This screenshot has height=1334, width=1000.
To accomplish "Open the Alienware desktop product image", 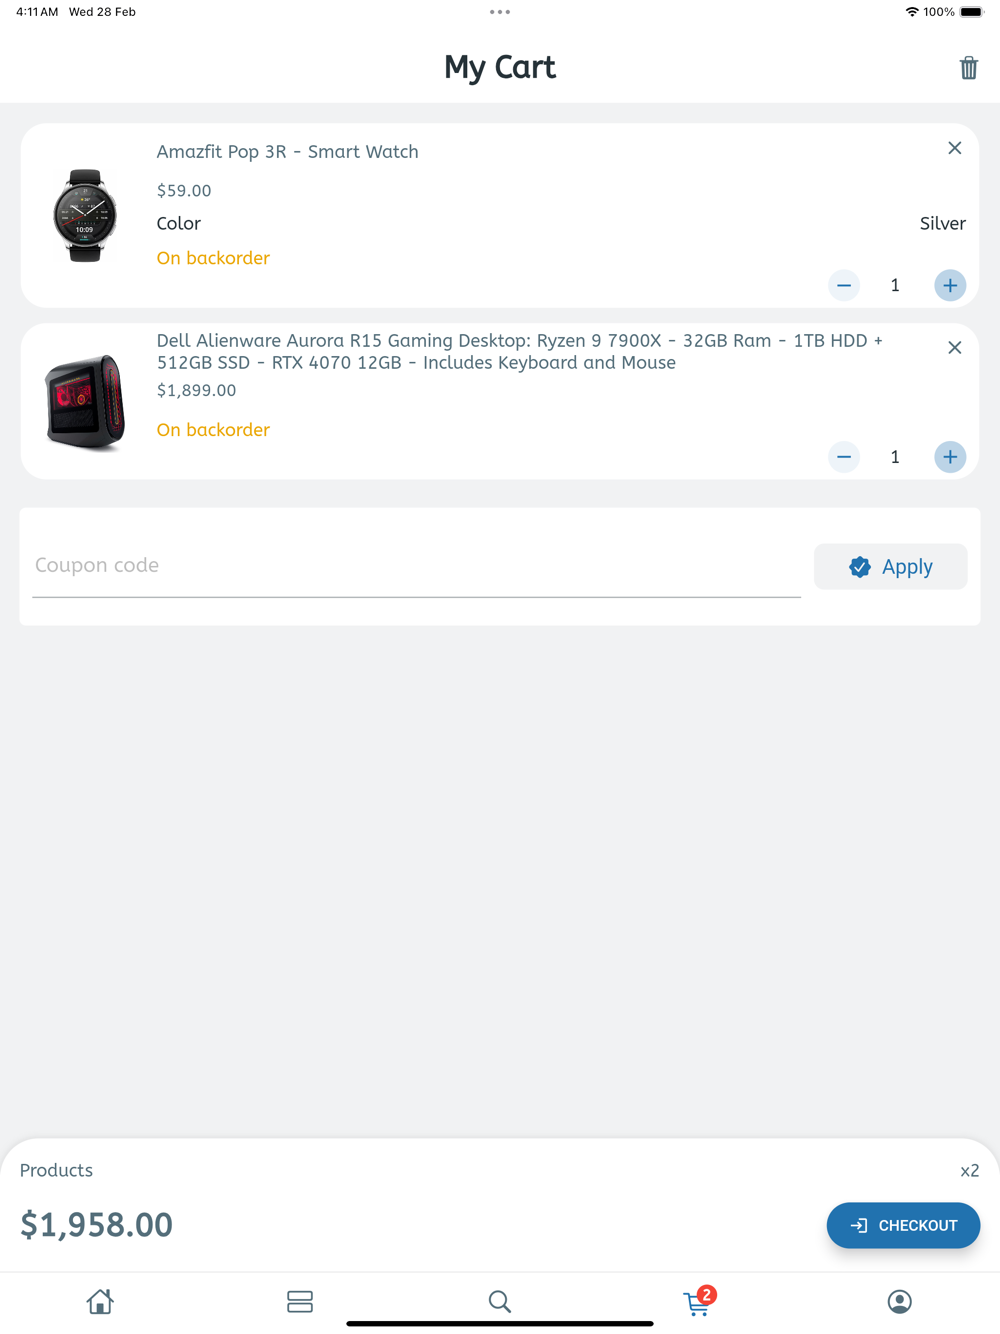I will coord(85,402).
